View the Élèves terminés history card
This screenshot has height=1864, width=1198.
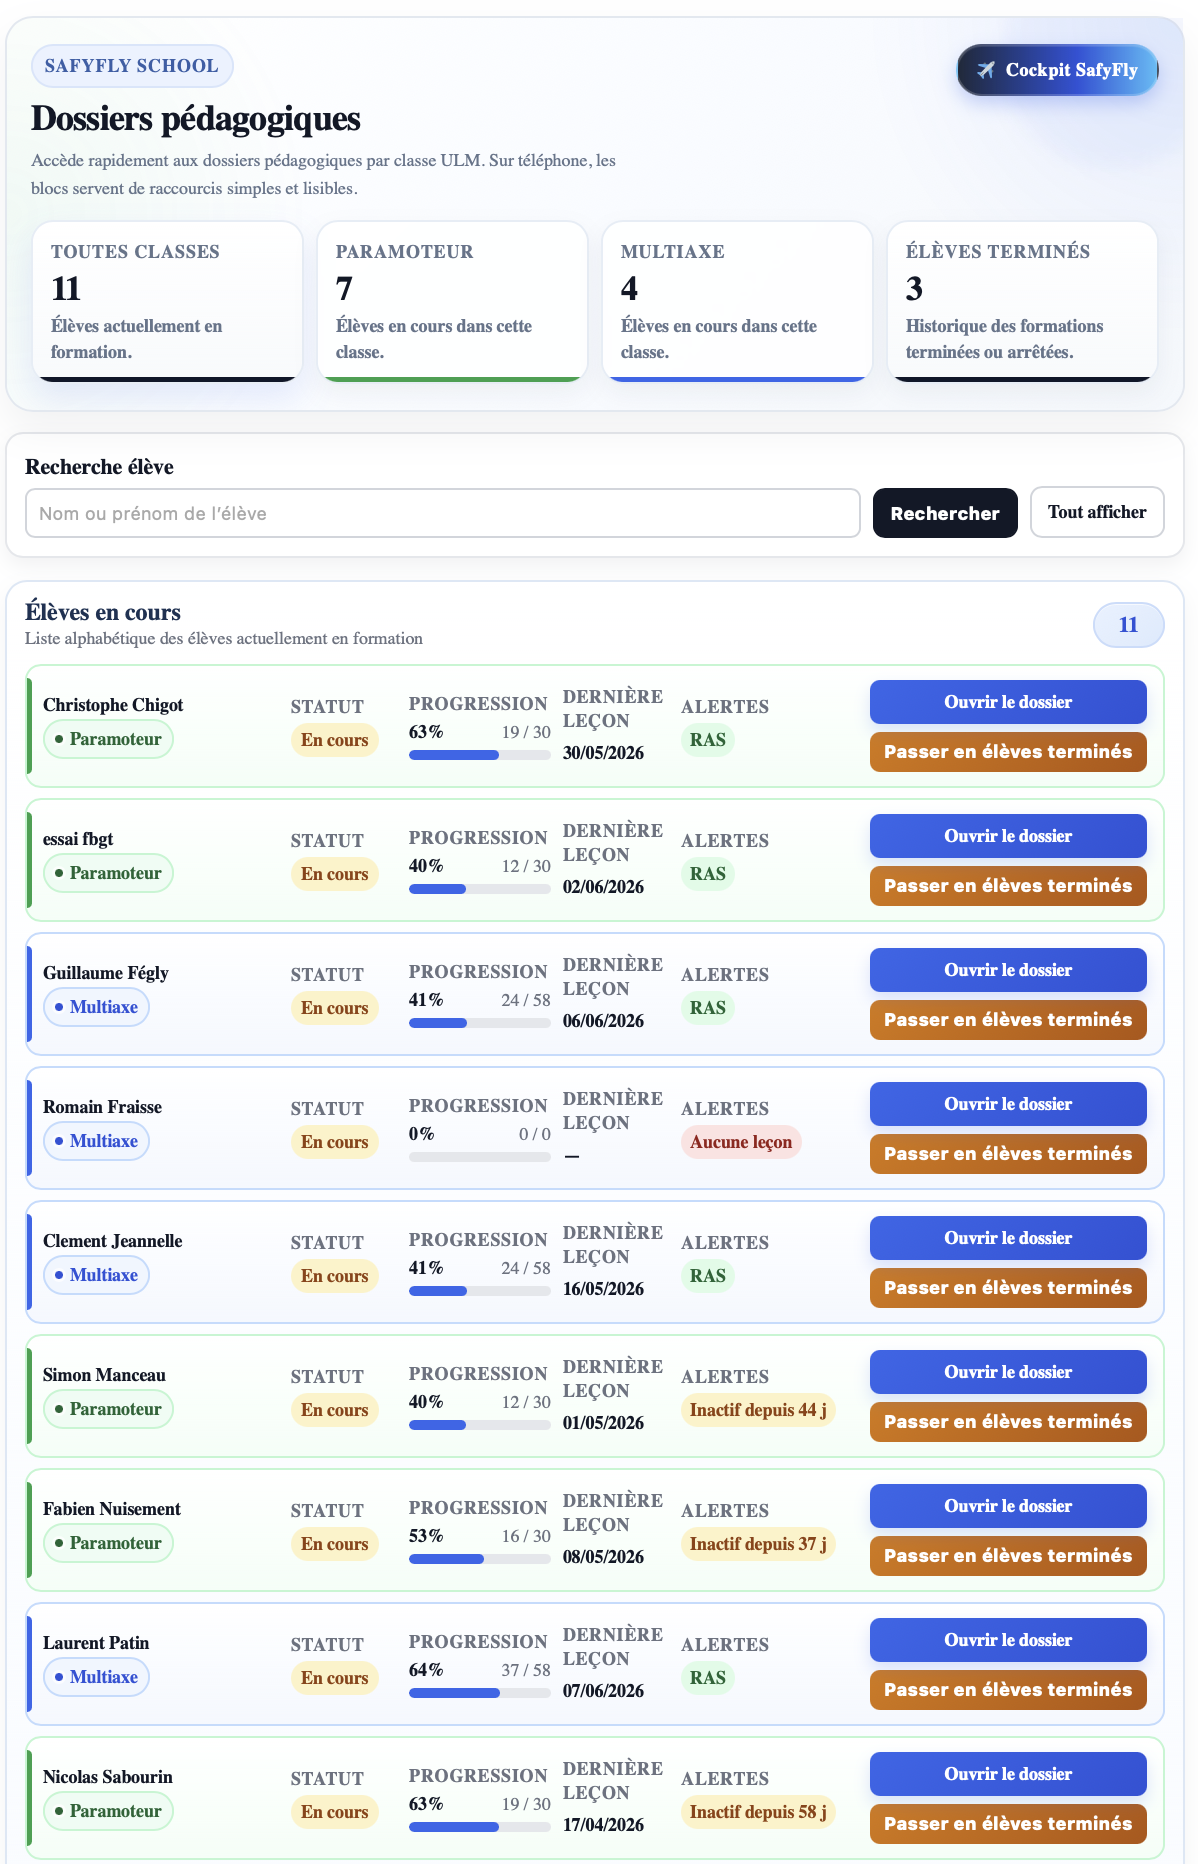(x=1022, y=301)
